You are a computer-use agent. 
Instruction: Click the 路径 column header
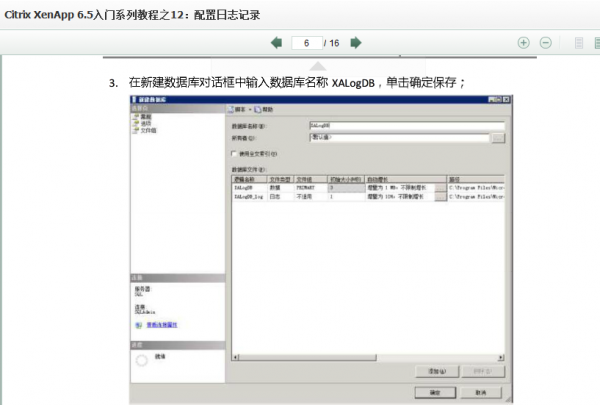[x=476, y=179]
